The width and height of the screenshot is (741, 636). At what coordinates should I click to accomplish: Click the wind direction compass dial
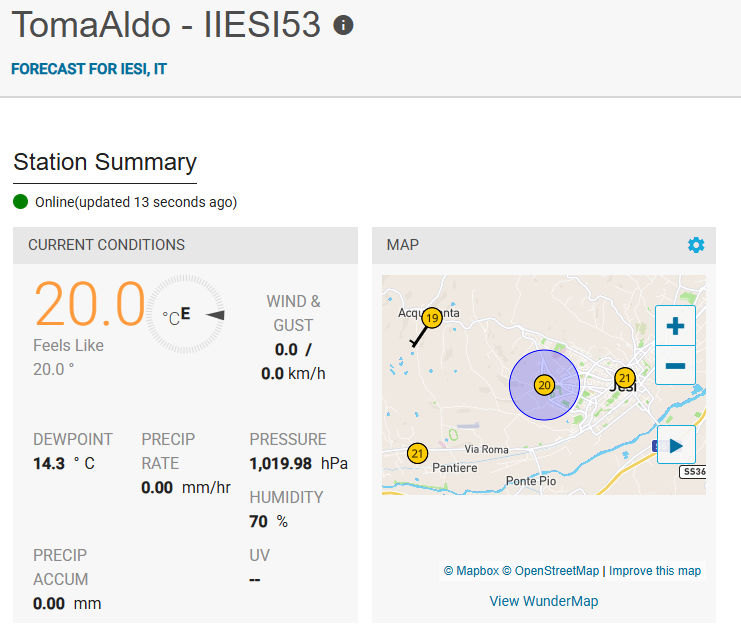pos(186,315)
